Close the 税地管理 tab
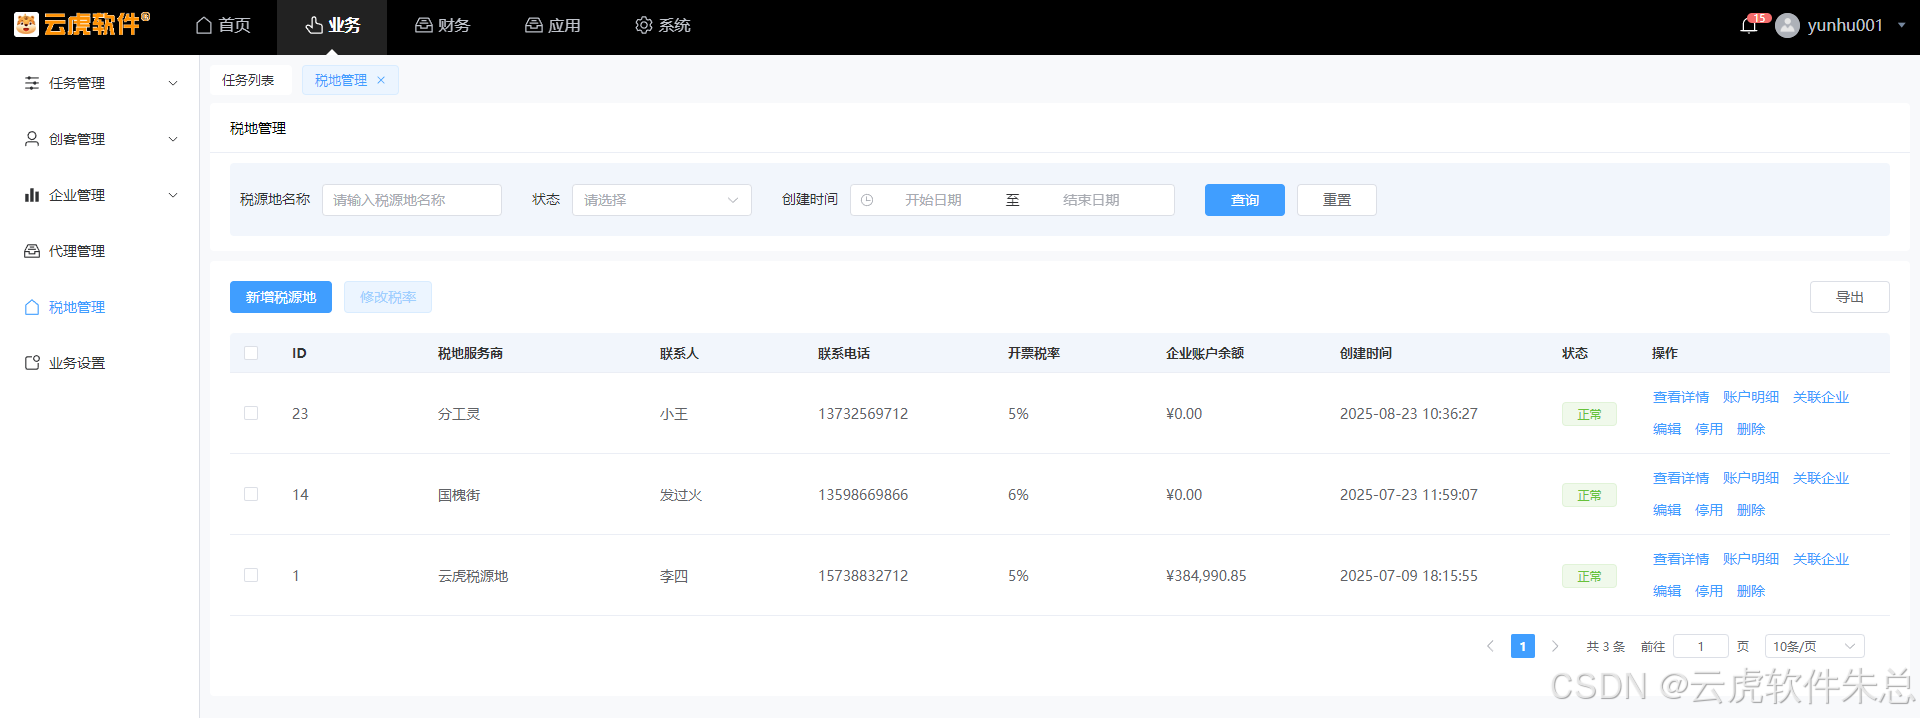 point(381,80)
